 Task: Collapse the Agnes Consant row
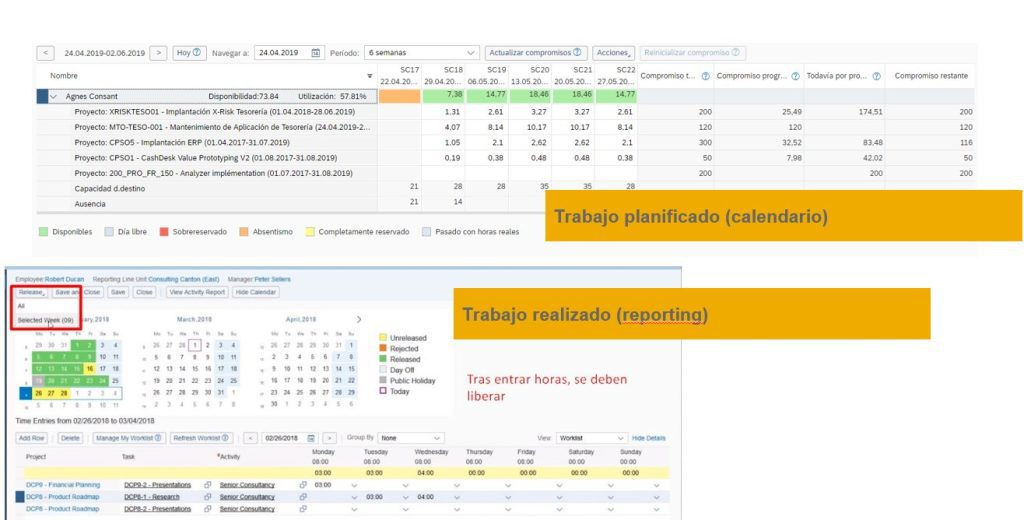[54, 96]
